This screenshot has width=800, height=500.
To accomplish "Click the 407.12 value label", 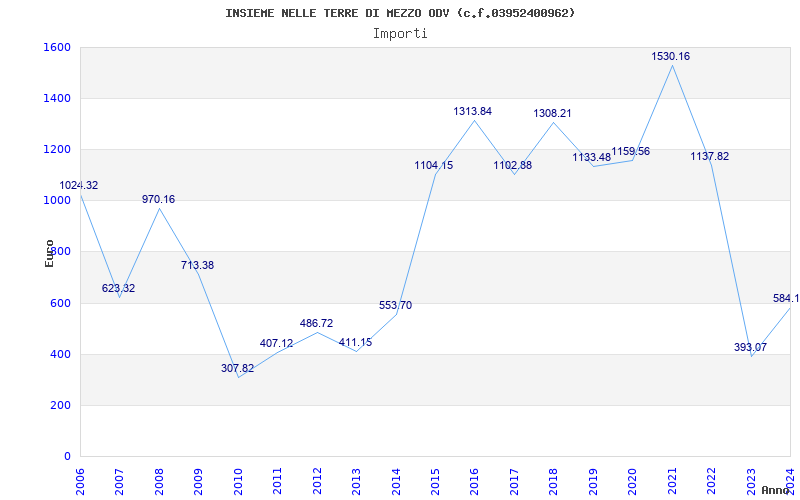I will (x=277, y=343).
